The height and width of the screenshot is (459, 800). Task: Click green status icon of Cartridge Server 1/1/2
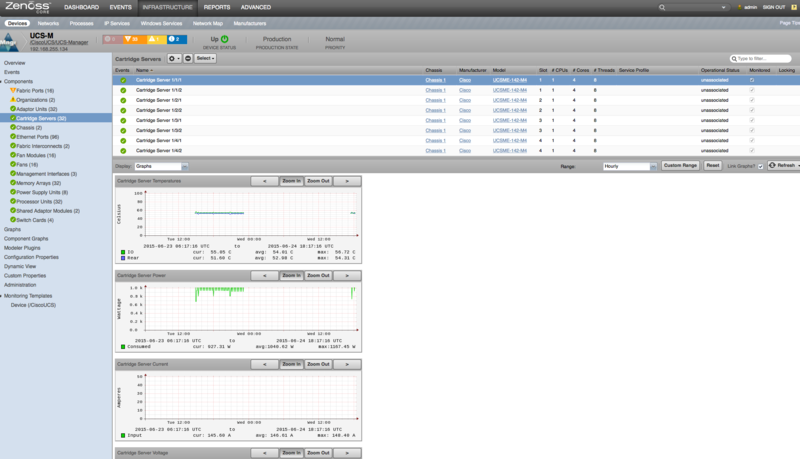[x=123, y=90]
